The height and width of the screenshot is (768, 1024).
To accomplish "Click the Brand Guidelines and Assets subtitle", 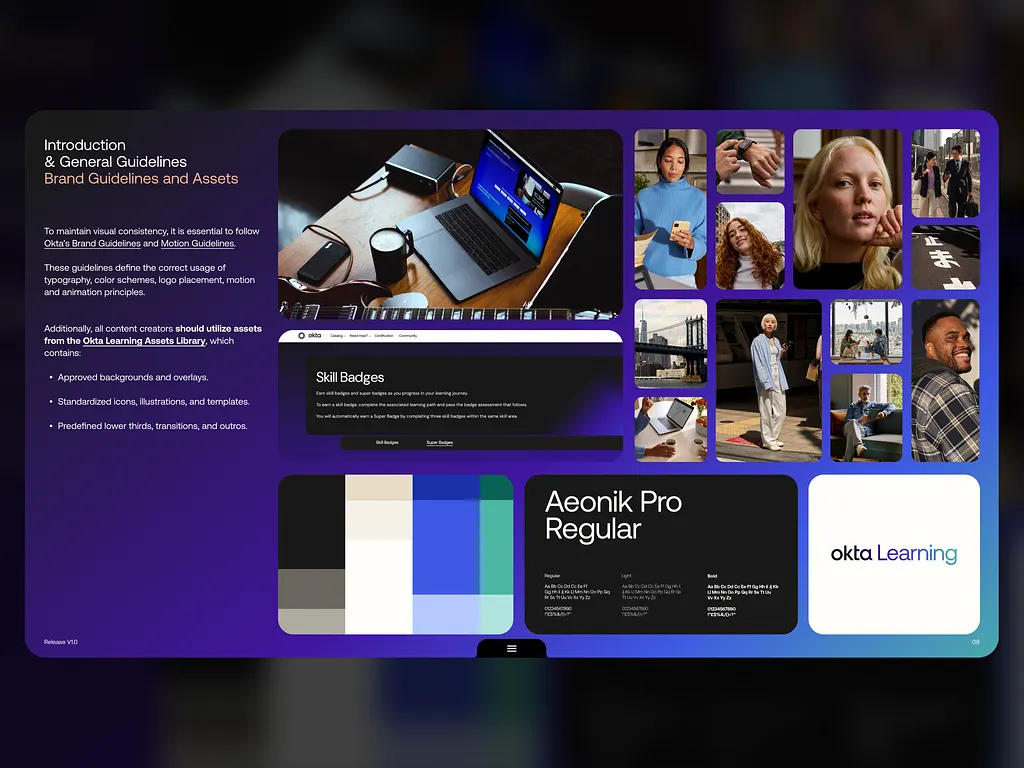I will click(141, 178).
